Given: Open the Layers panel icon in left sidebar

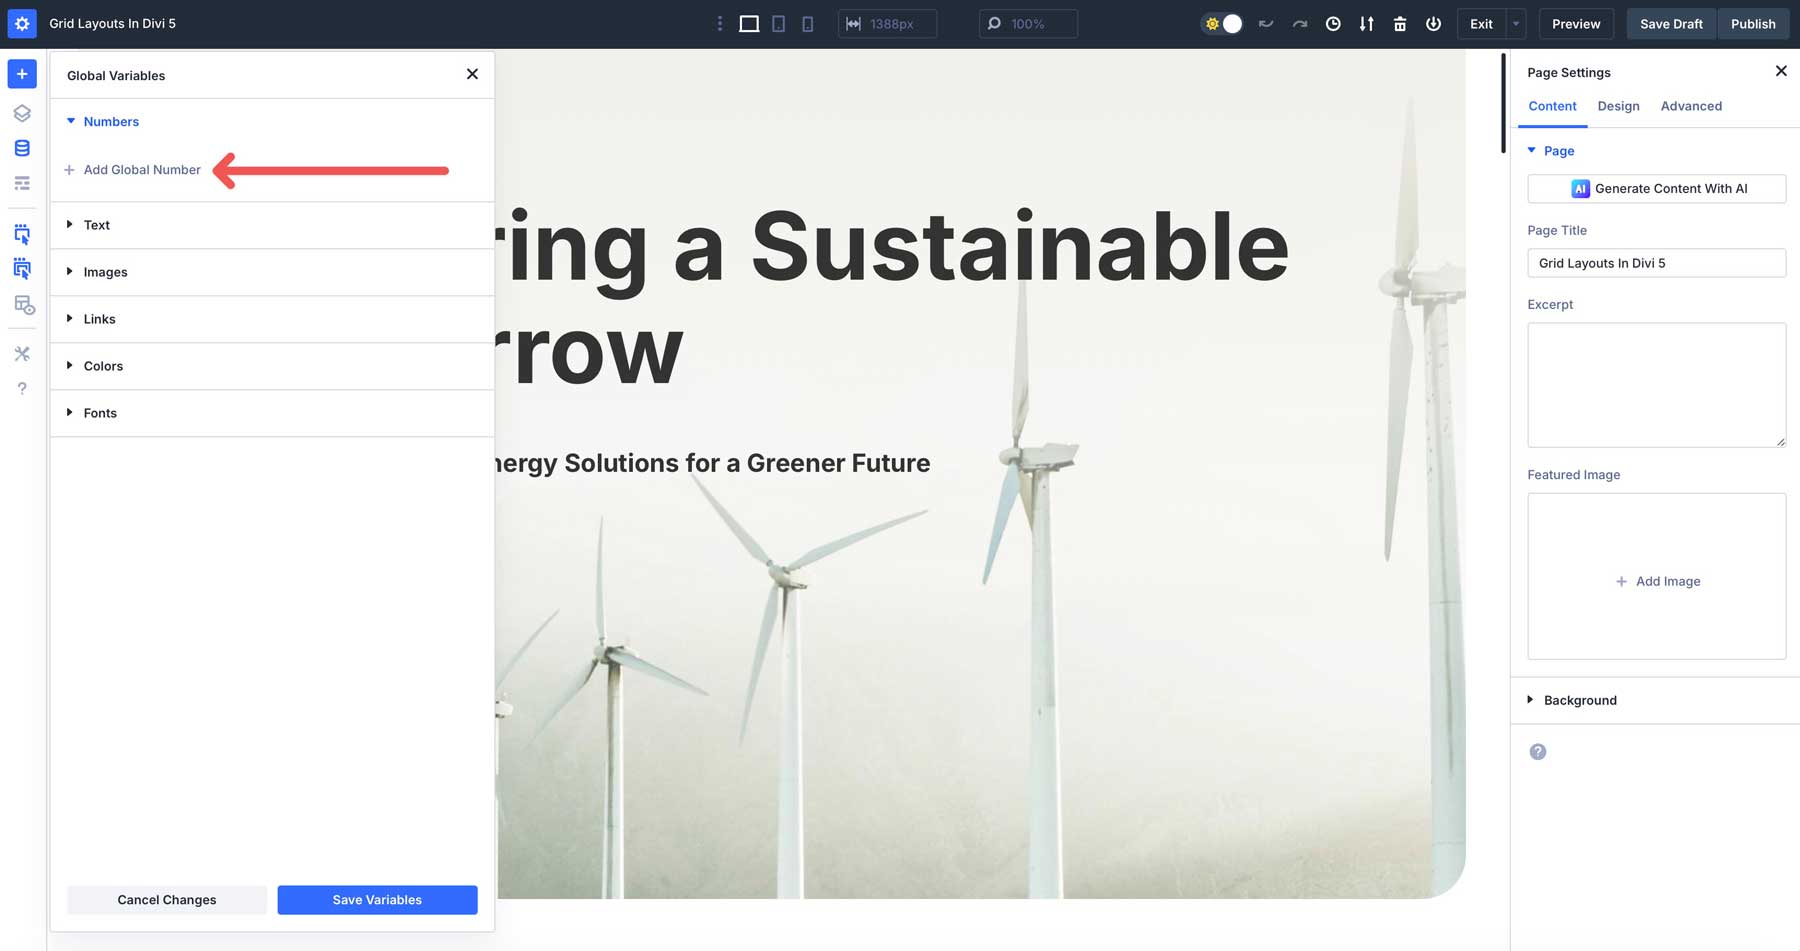Looking at the screenshot, I should (x=21, y=113).
